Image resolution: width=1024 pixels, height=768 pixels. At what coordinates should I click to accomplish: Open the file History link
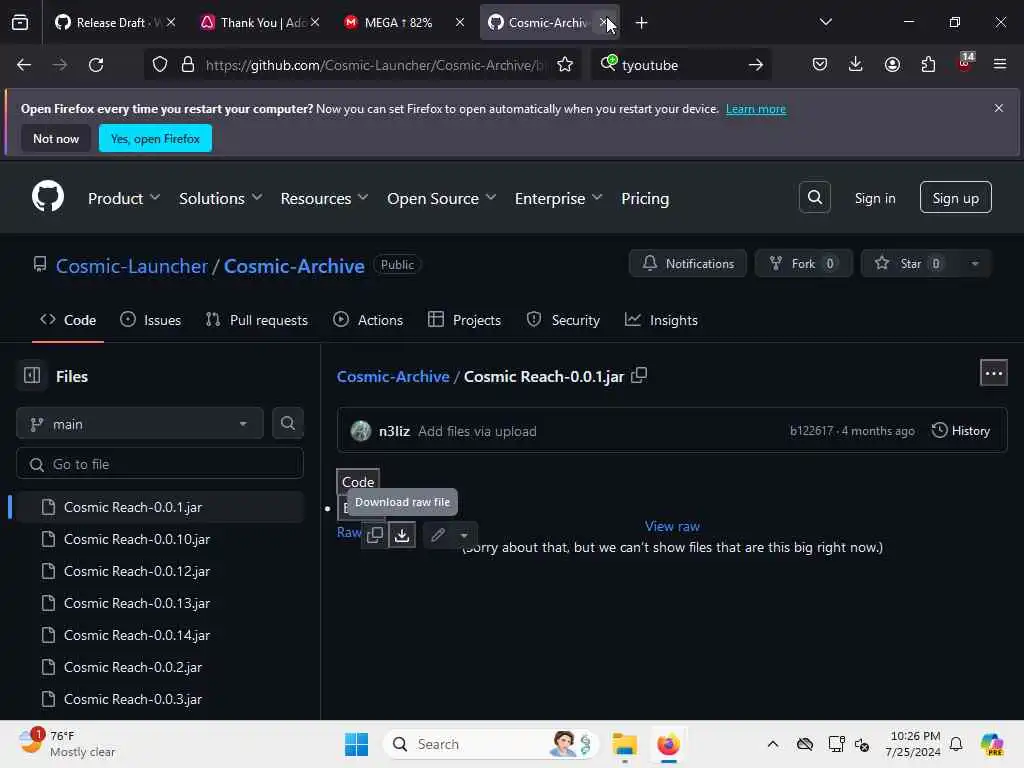tap(961, 430)
